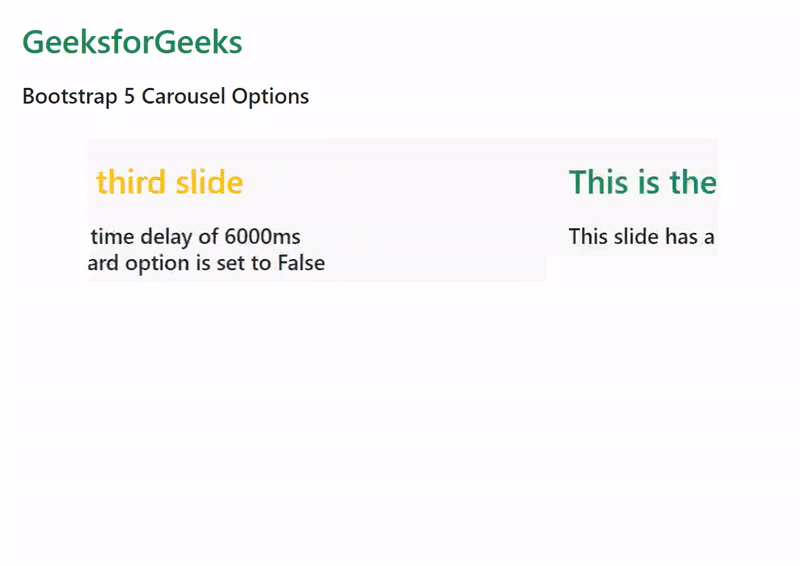Click the "option is set to False" line
This screenshot has width=800, height=566.
pyautogui.click(x=205, y=264)
